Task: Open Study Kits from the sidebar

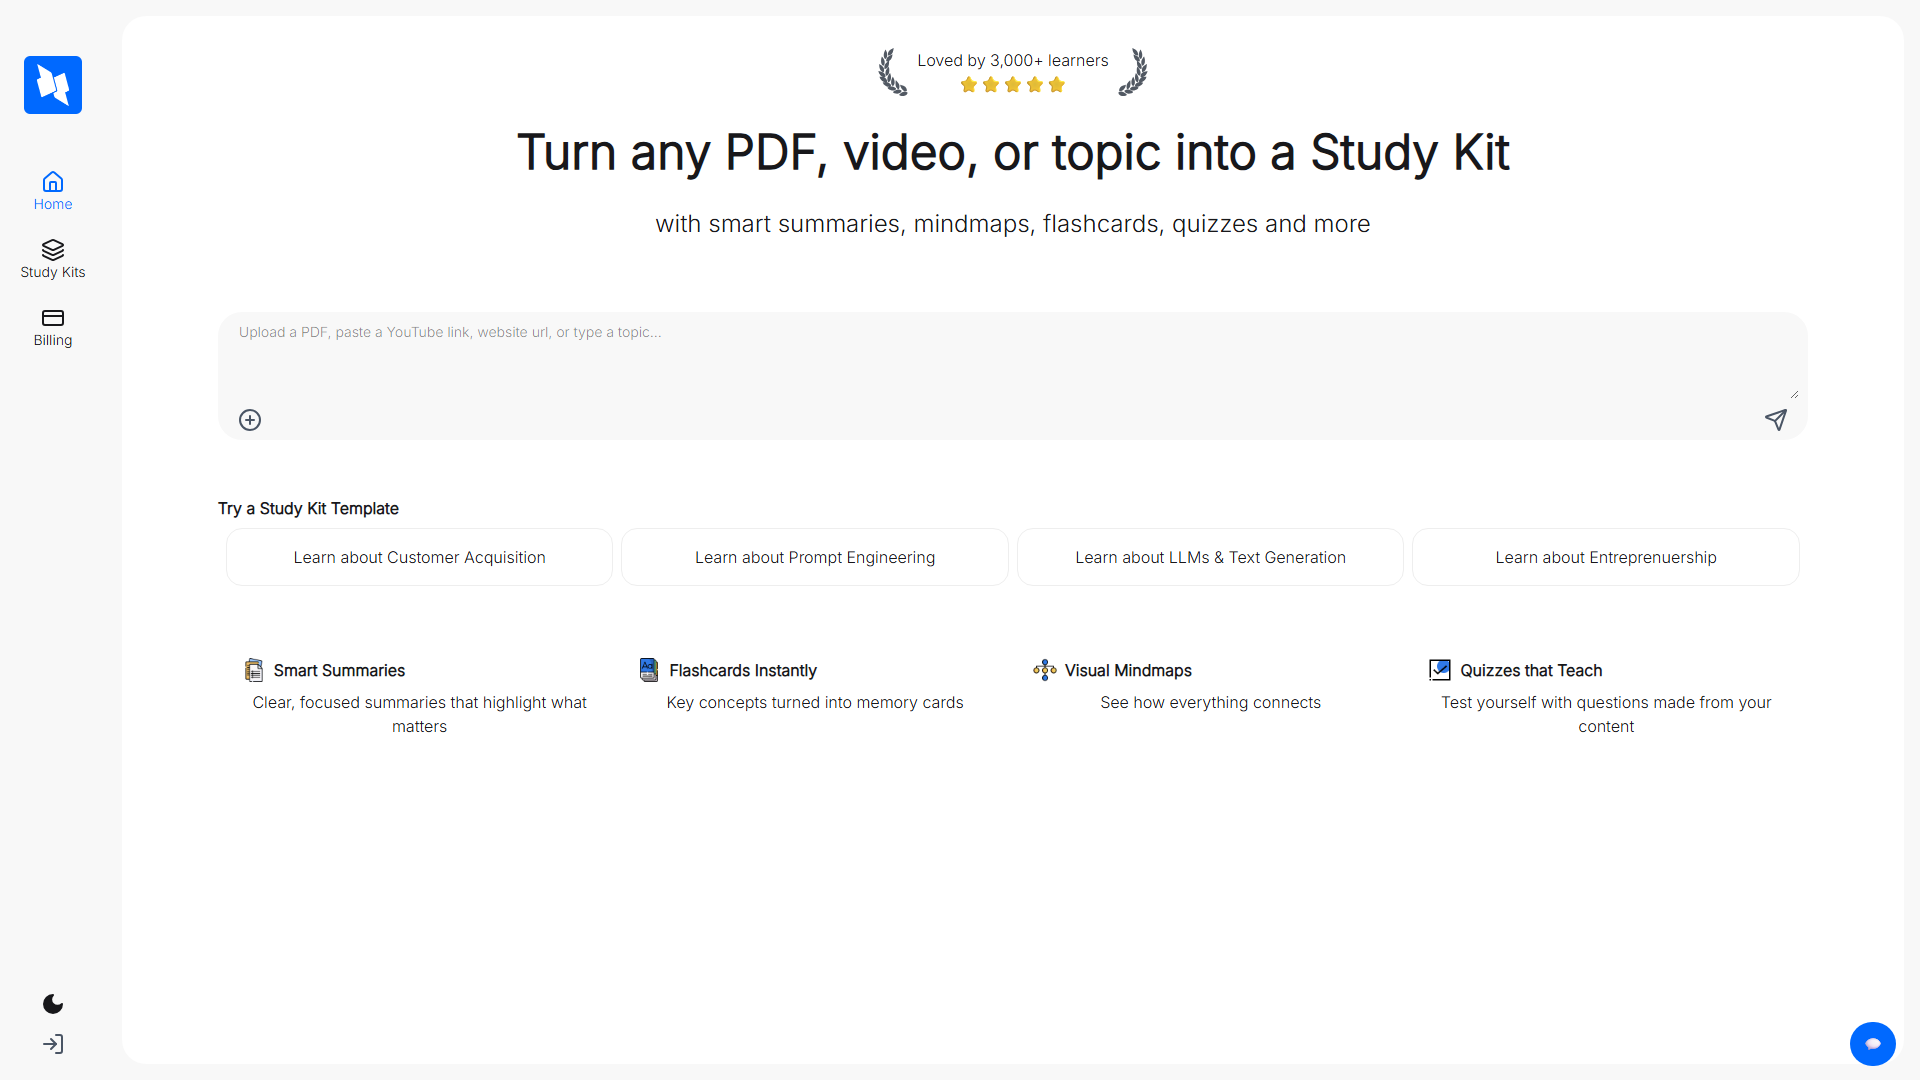Action: coord(52,250)
